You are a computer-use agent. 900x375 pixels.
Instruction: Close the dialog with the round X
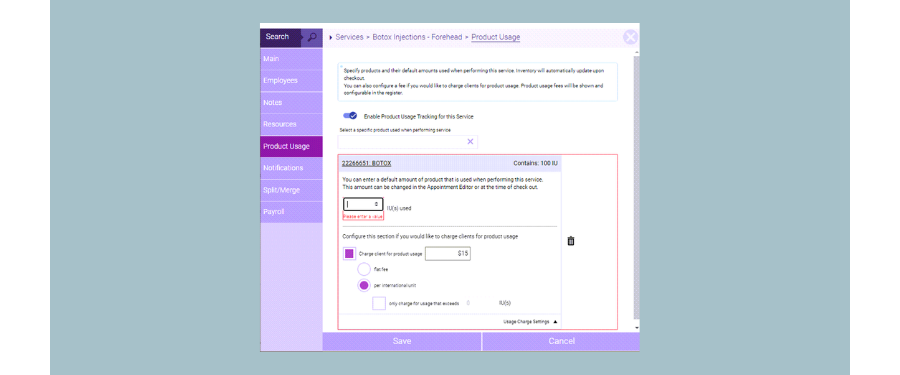(x=630, y=37)
